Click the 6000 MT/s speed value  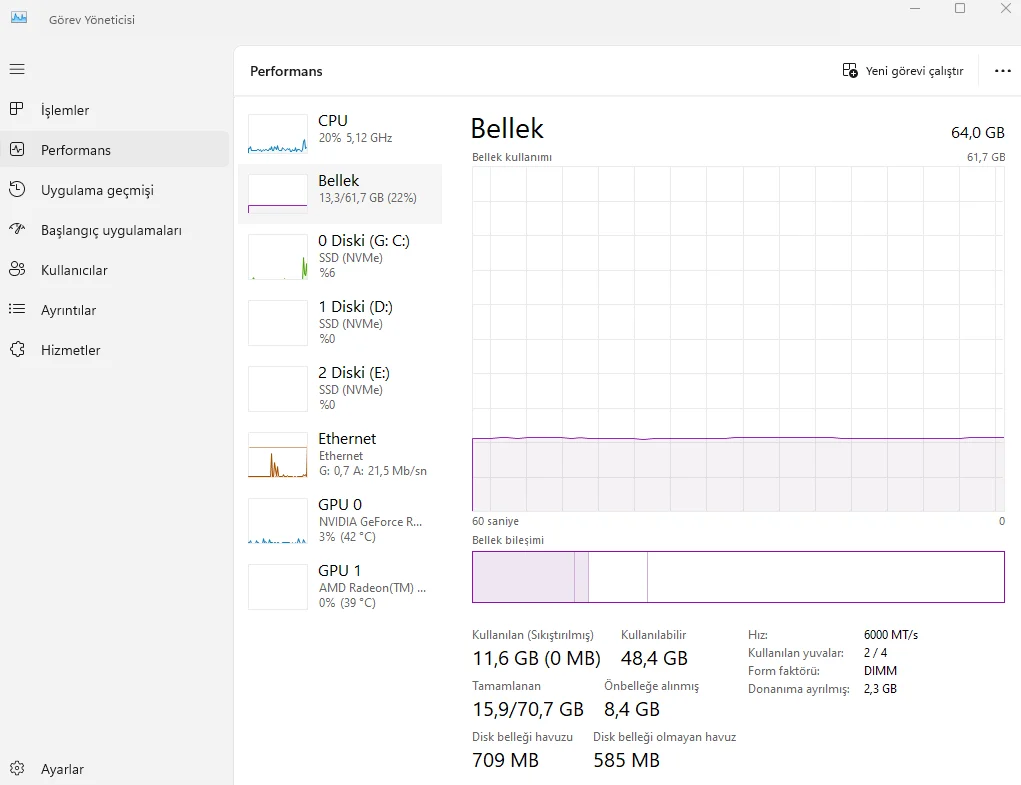point(891,635)
